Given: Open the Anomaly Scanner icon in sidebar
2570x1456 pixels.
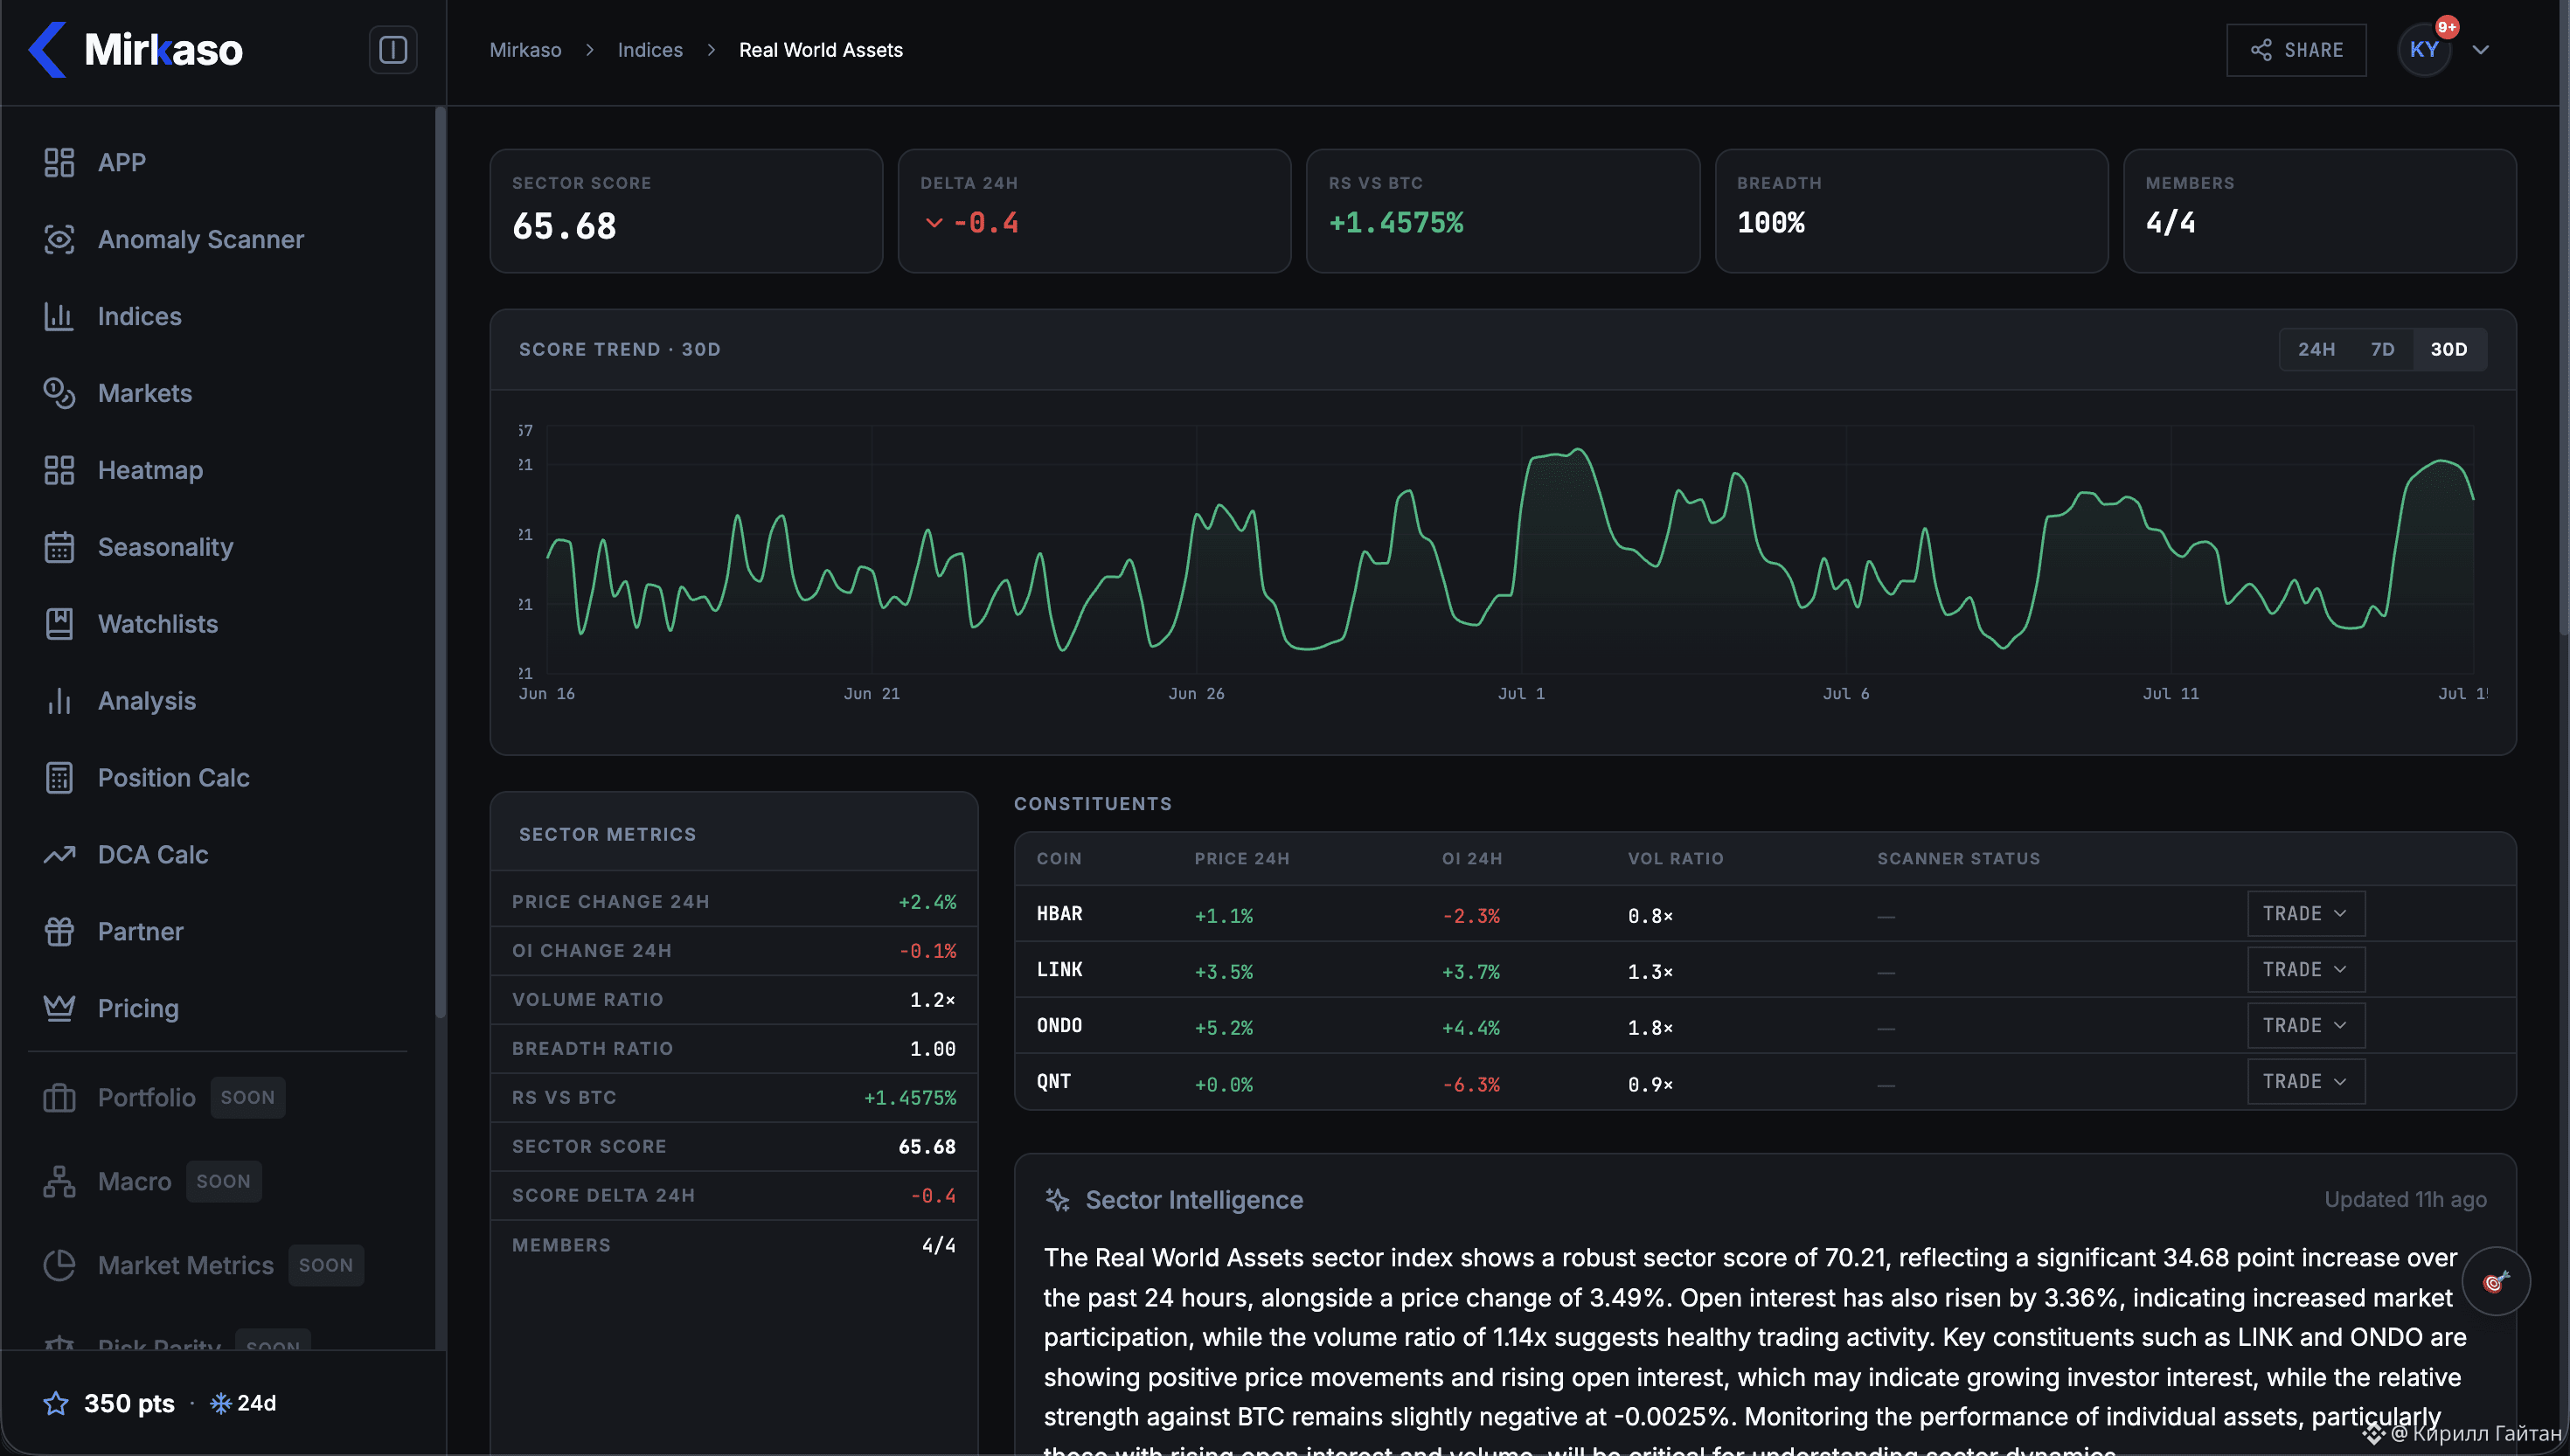Looking at the screenshot, I should 59,239.
